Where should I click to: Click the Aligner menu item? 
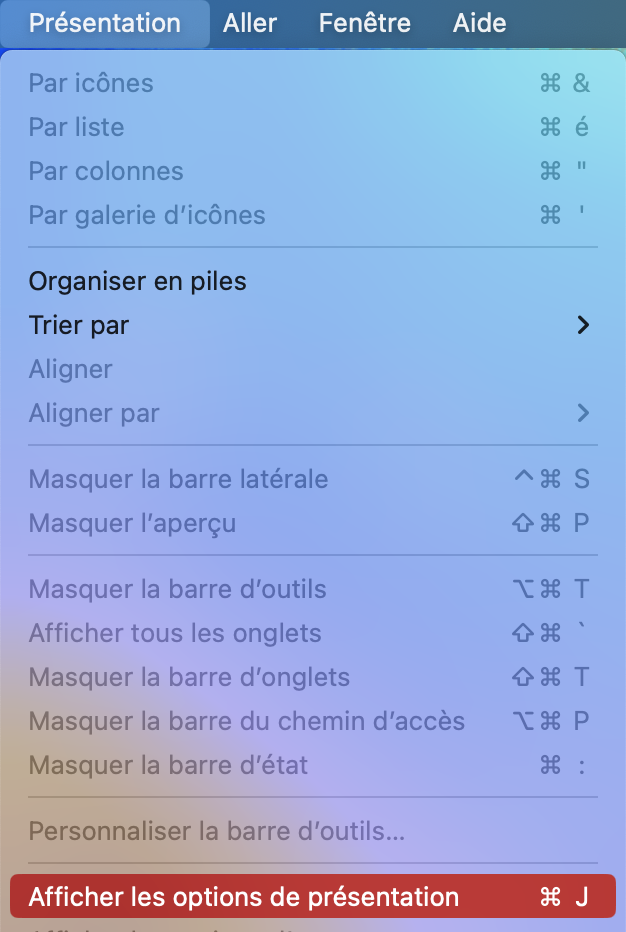(71, 369)
